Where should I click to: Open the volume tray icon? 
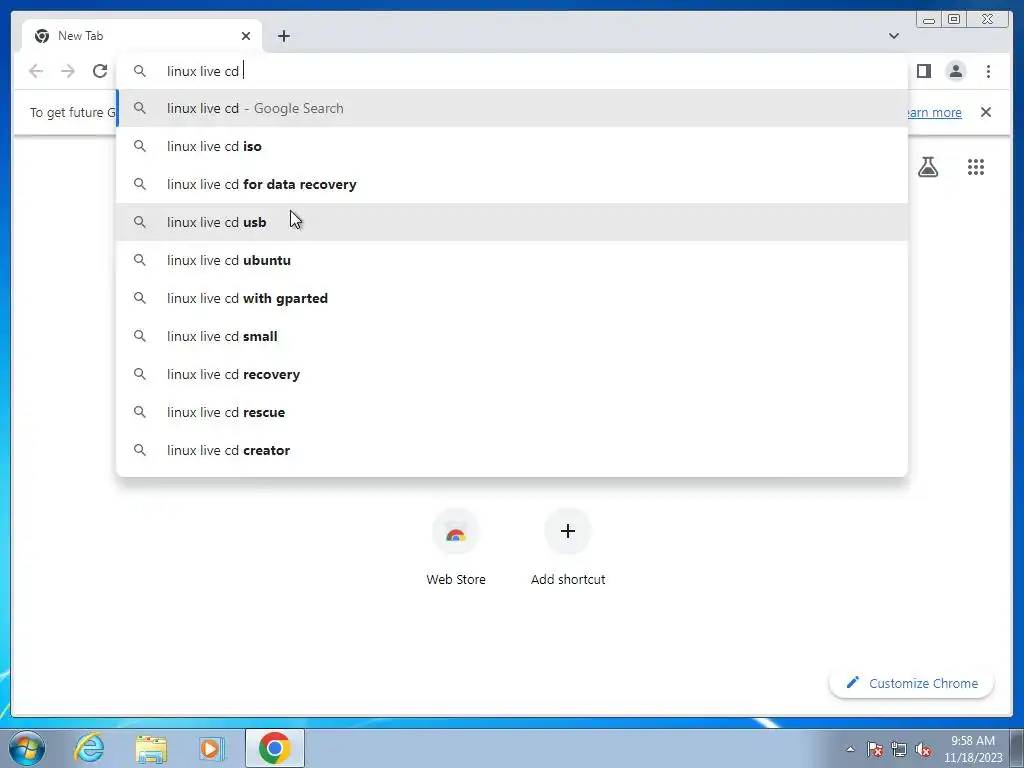click(x=923, y=749)
